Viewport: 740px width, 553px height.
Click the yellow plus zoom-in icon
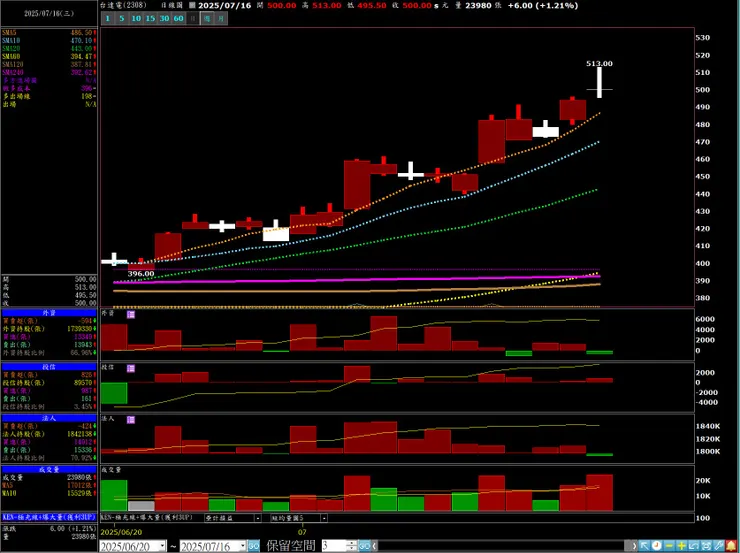pyautogui.click(x=681, y=546)
